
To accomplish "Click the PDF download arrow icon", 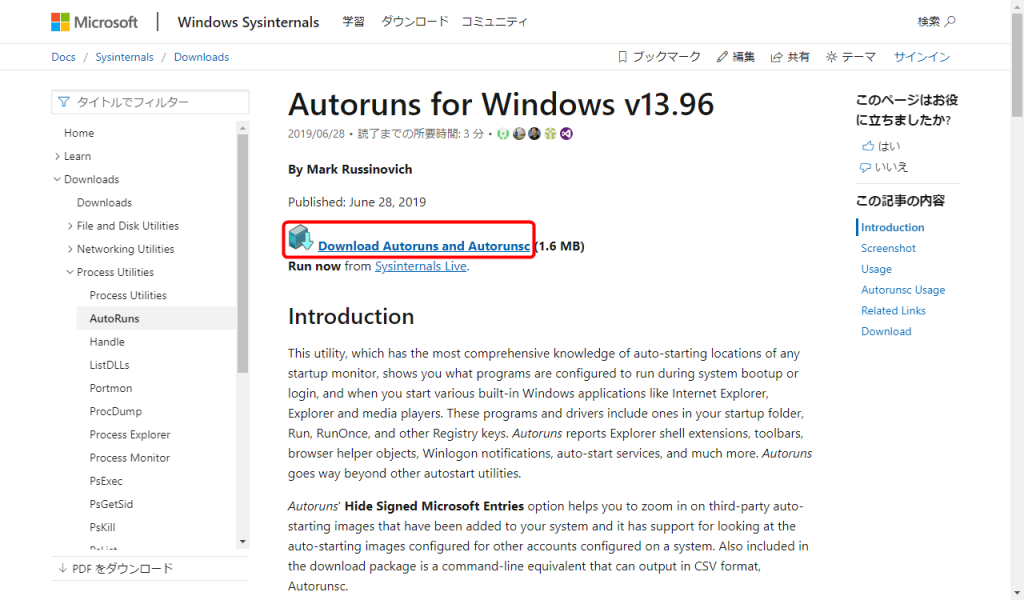I will (63, 568).
